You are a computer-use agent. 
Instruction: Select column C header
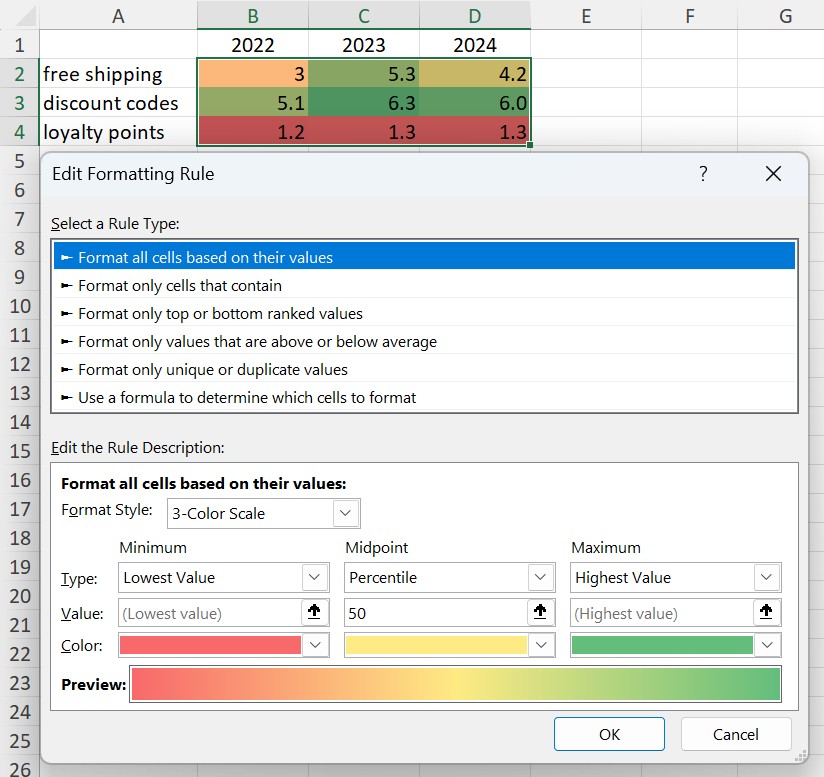coord(364,16)
